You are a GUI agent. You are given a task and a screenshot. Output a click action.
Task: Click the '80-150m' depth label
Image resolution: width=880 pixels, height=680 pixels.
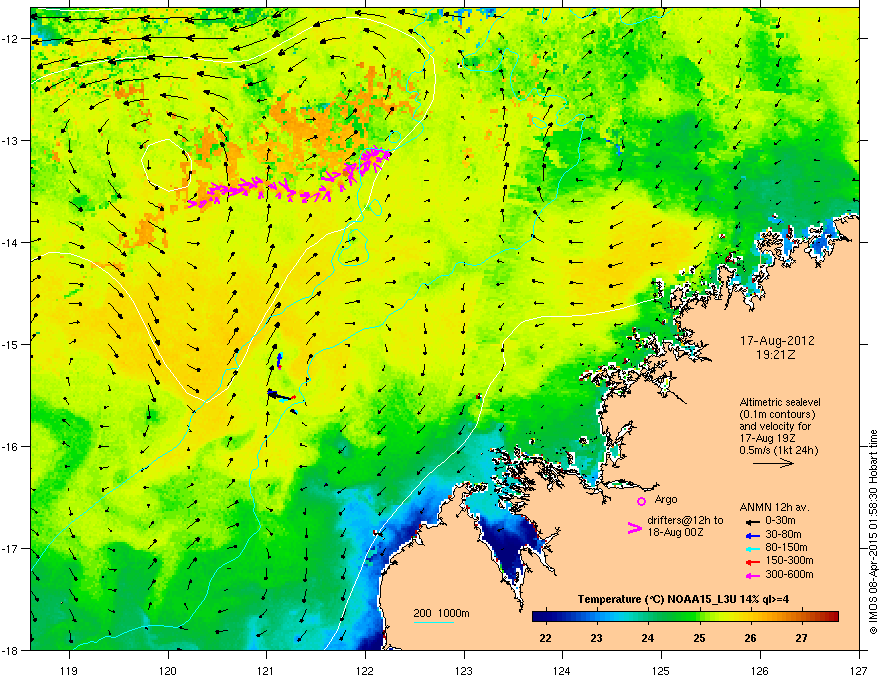click(x=786, y=548)
